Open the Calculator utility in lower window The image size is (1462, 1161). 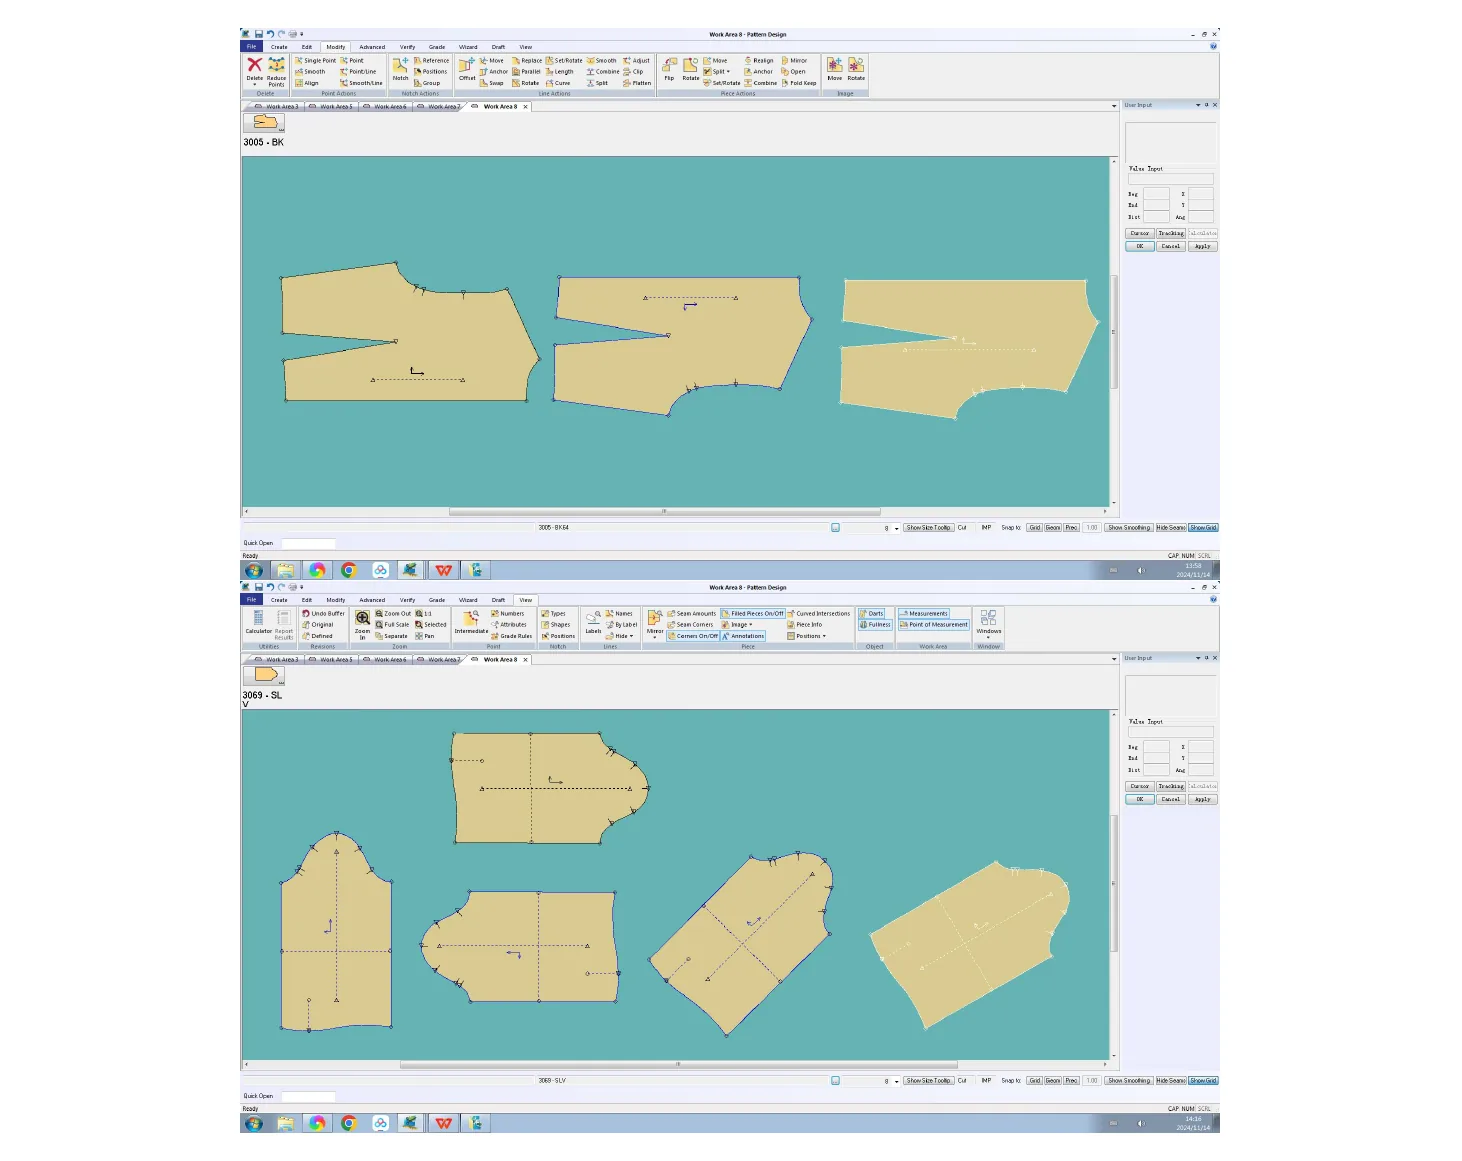(258, 622)
